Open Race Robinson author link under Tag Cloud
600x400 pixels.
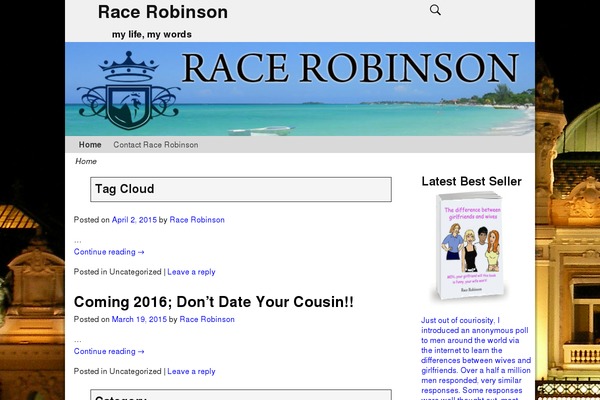[197, 220]
